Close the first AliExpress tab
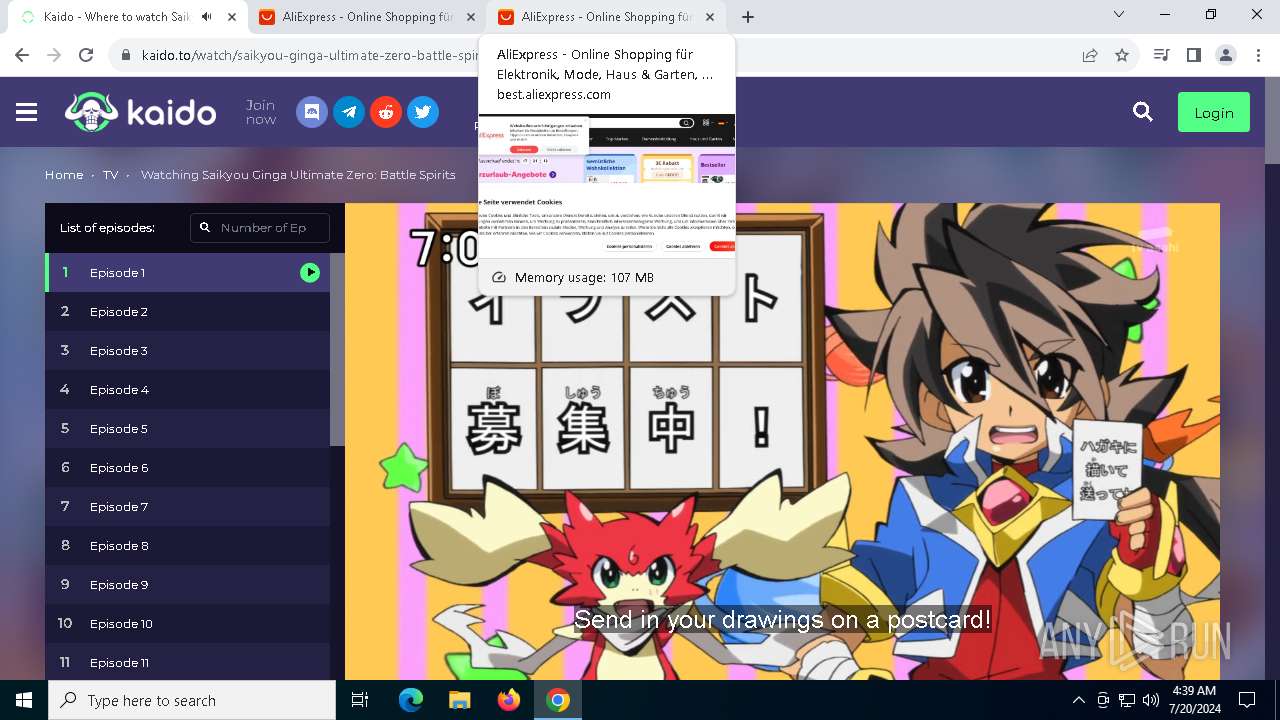The height and width of the screenshot is (720, 1280). [x=471, y=17]
